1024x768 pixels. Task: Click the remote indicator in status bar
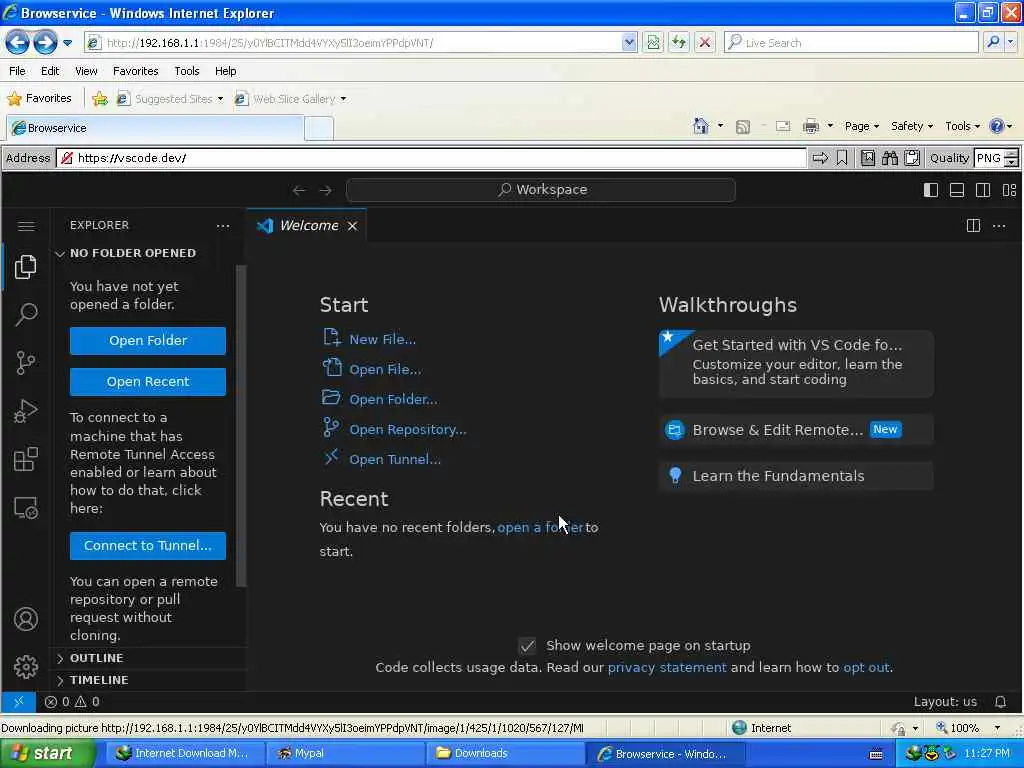[x=18, y=702]
